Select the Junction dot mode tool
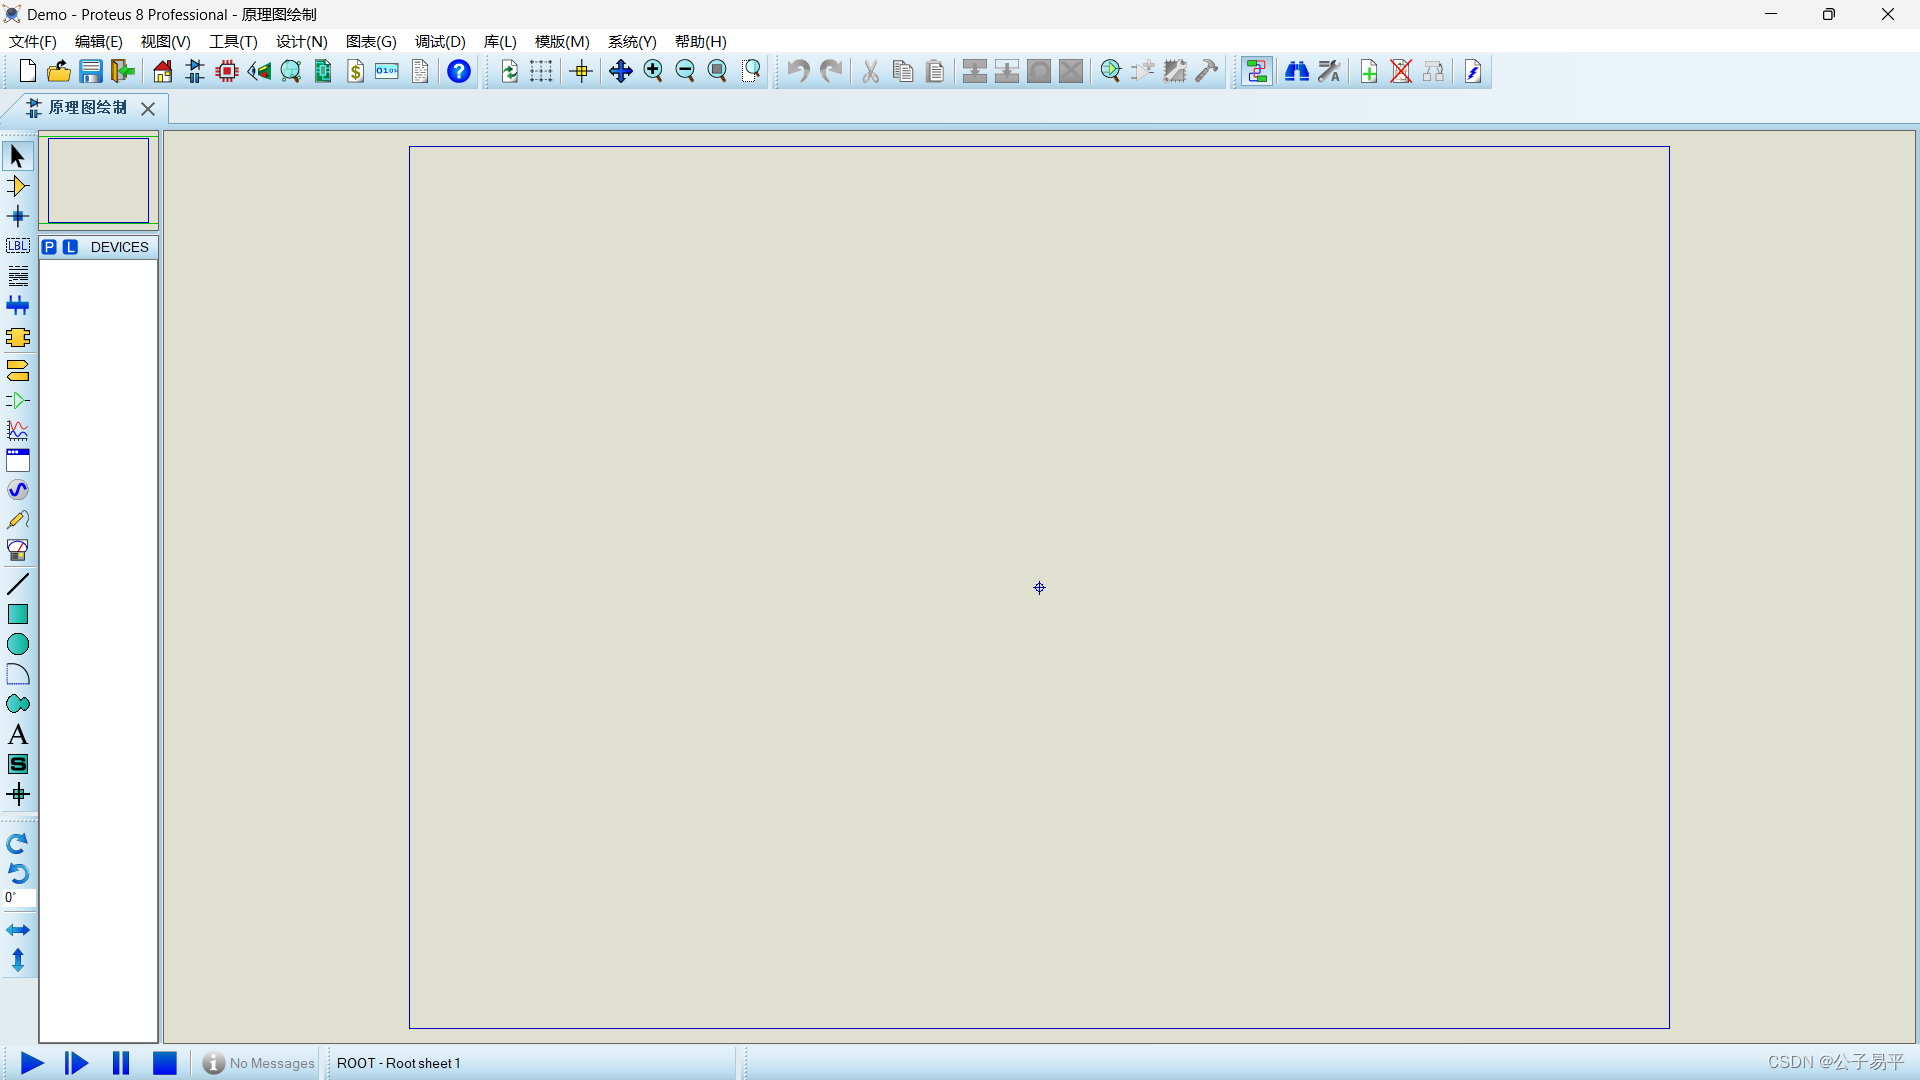The height and width of the screenshot is (1080, 1920). point(17,216)
